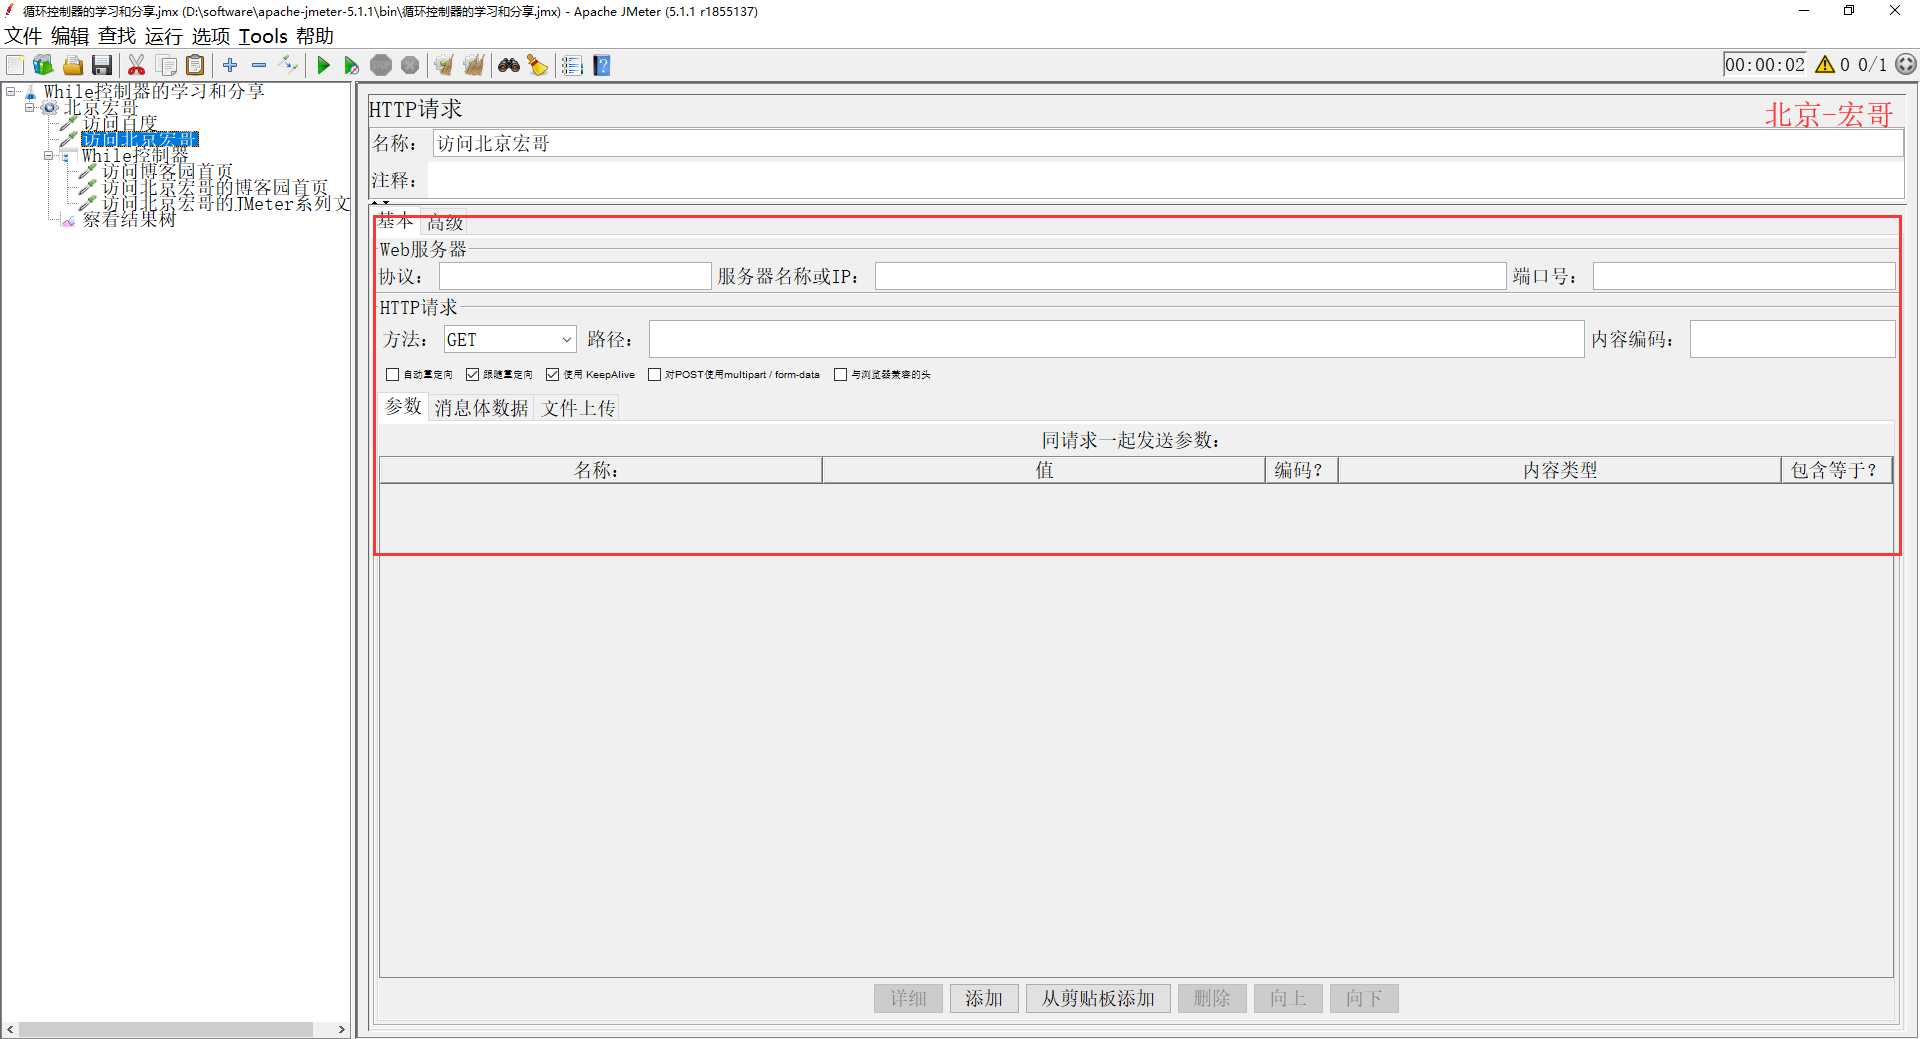
Task: Switch to the 消息体数据 tab
Action: (481, 408)
